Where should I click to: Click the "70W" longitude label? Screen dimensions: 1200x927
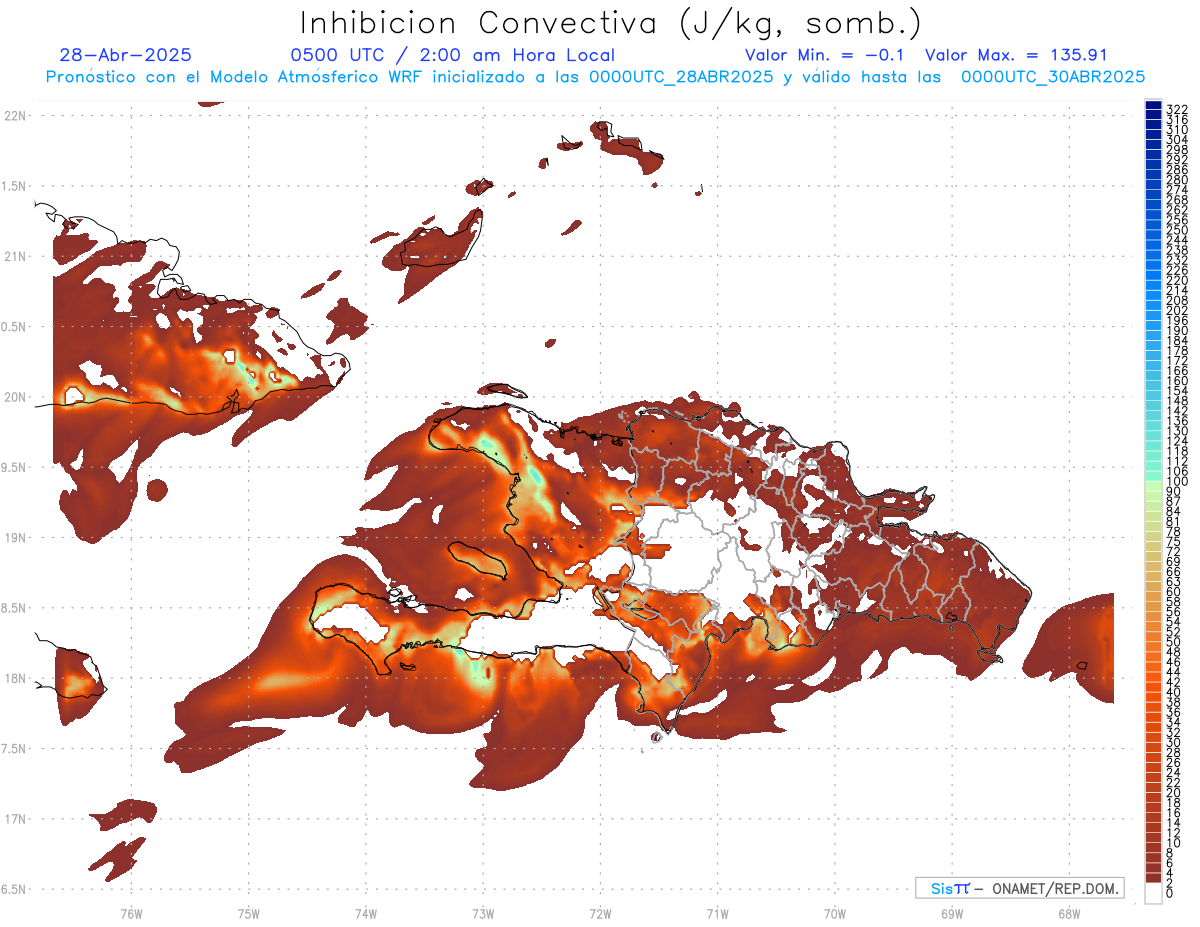pyautogui.click(x=834, y=914)
